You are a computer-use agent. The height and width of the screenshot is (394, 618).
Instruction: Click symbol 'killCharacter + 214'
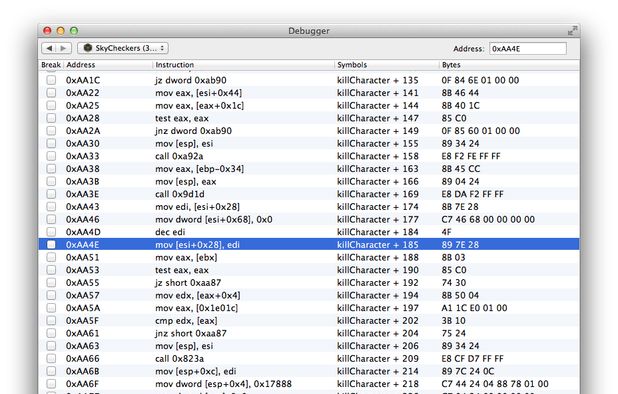click(x=378, y=371)
